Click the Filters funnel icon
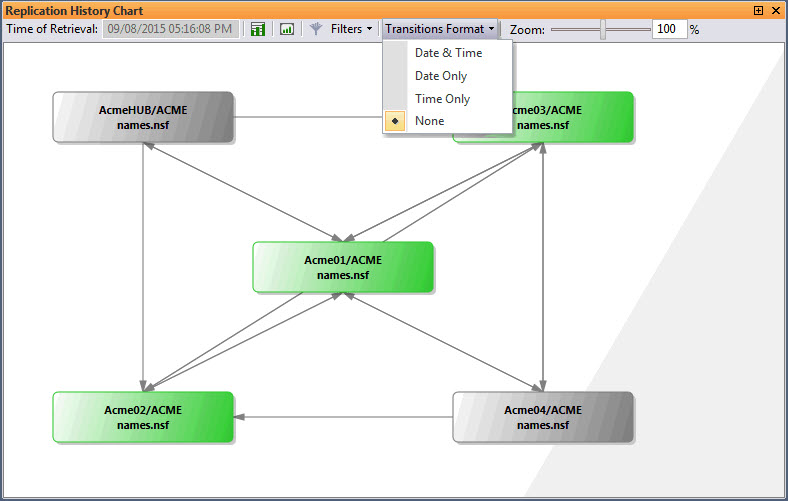This screenshot has width=788, height=501. pyautogui.click(x=316, y=29)
